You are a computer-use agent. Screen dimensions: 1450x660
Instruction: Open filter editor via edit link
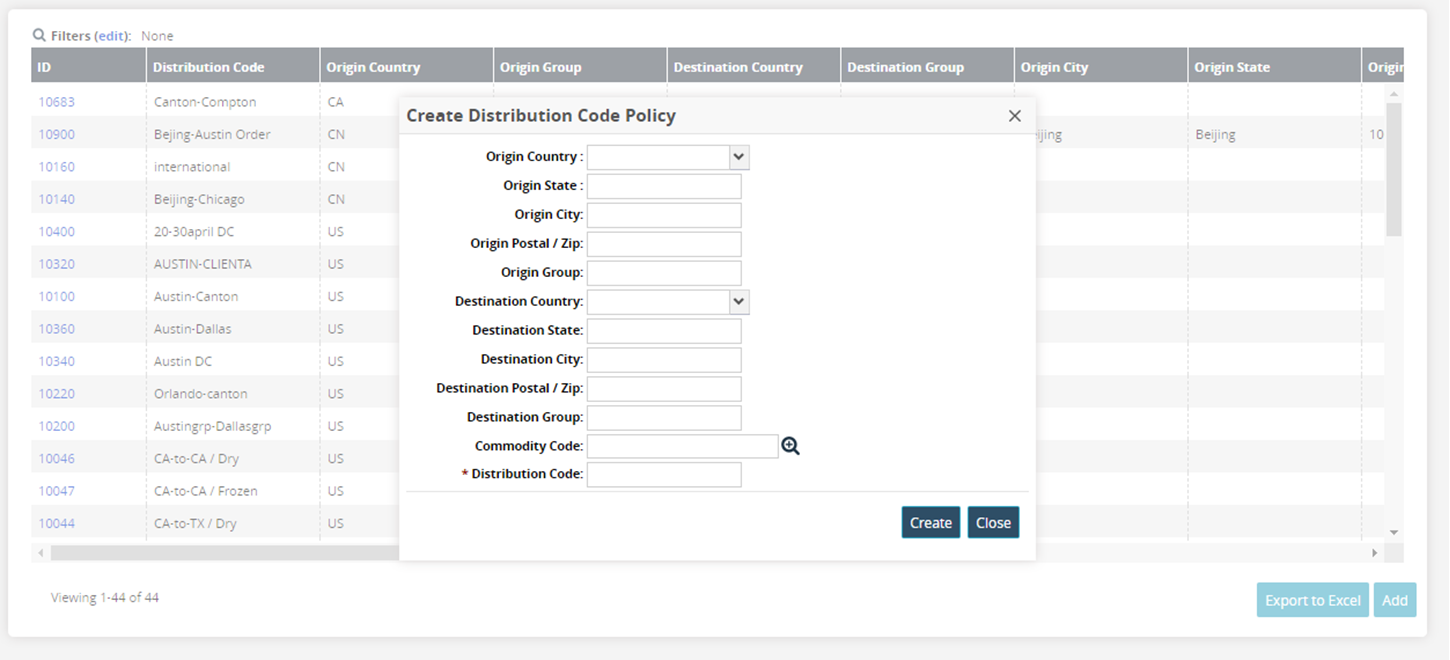click(x=112, y=36)
